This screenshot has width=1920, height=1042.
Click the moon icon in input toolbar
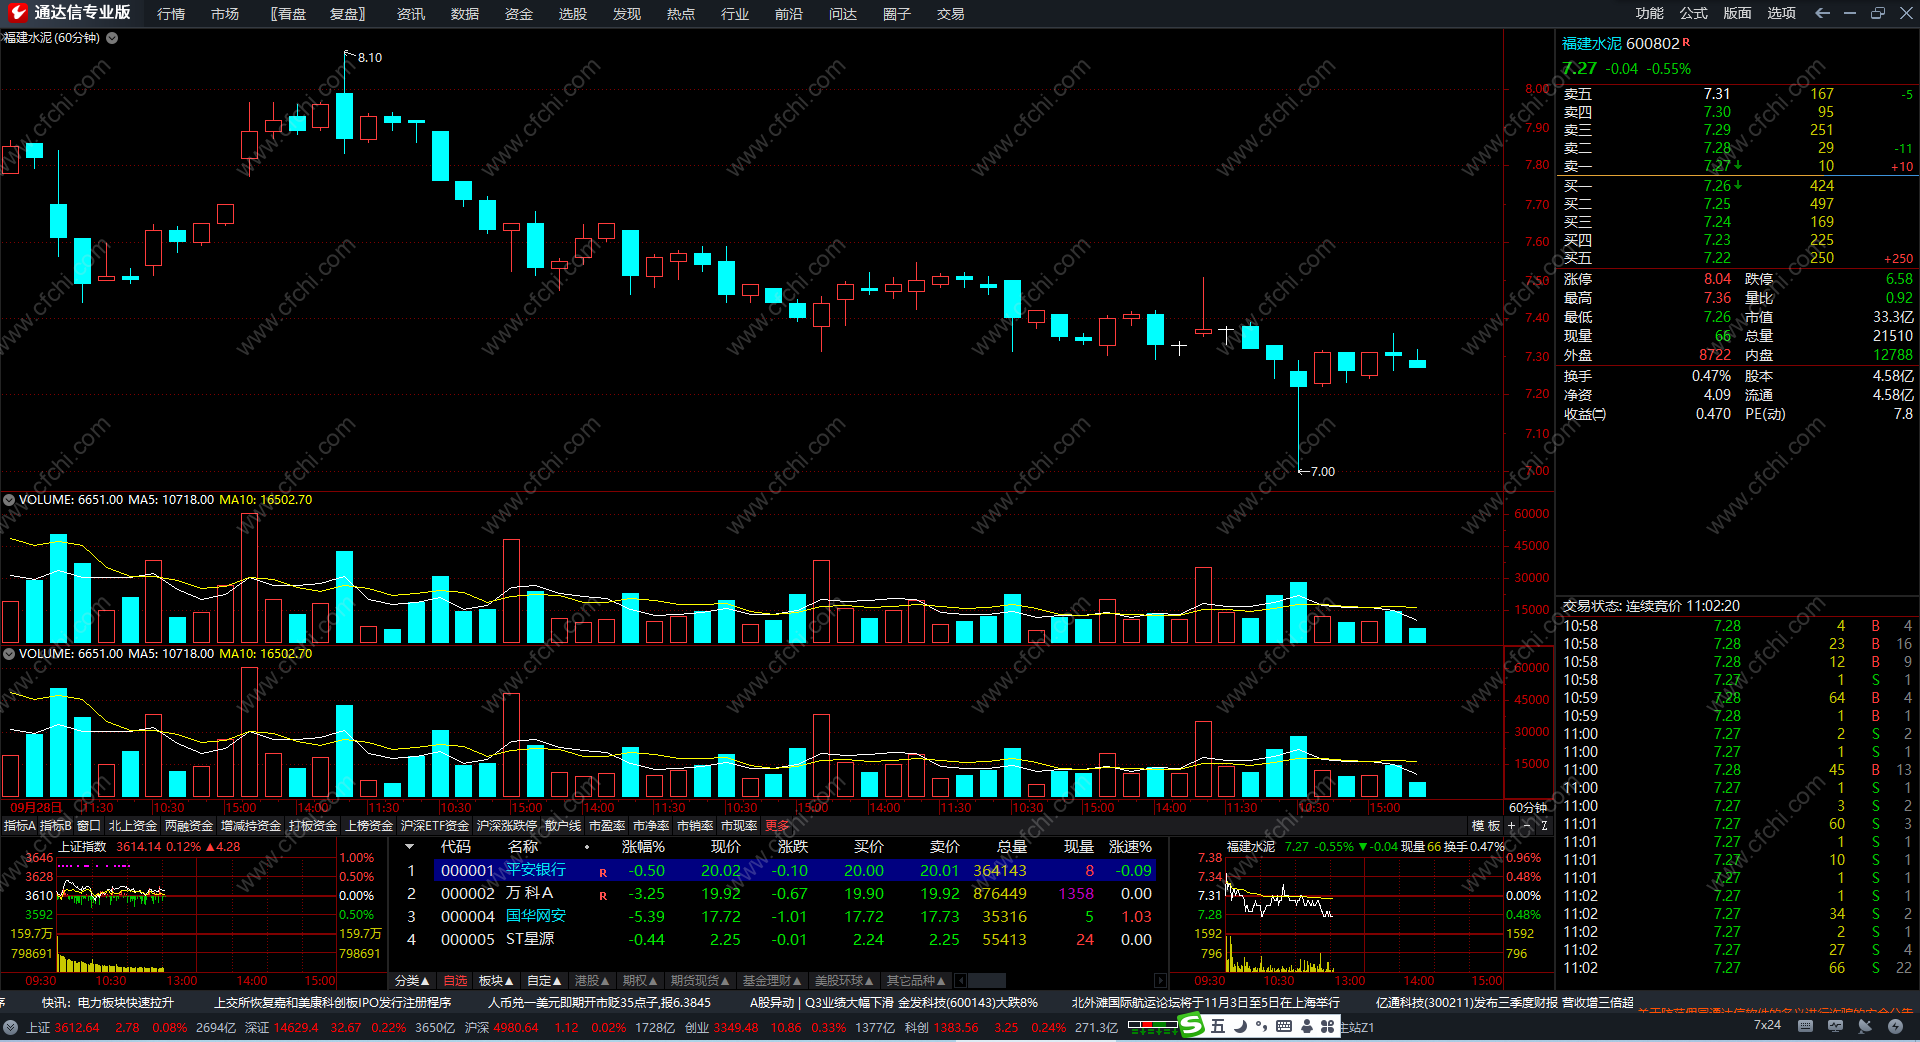(1240, 1026)
